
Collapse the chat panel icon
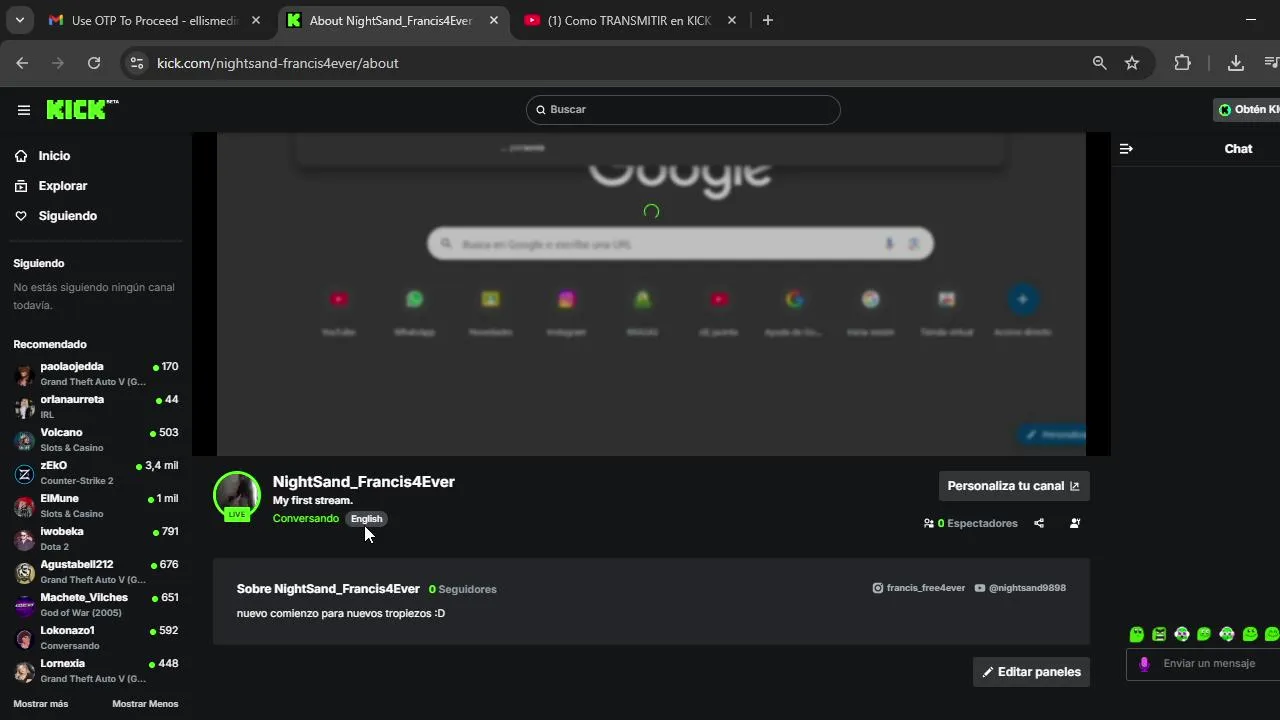[1126, 149]
